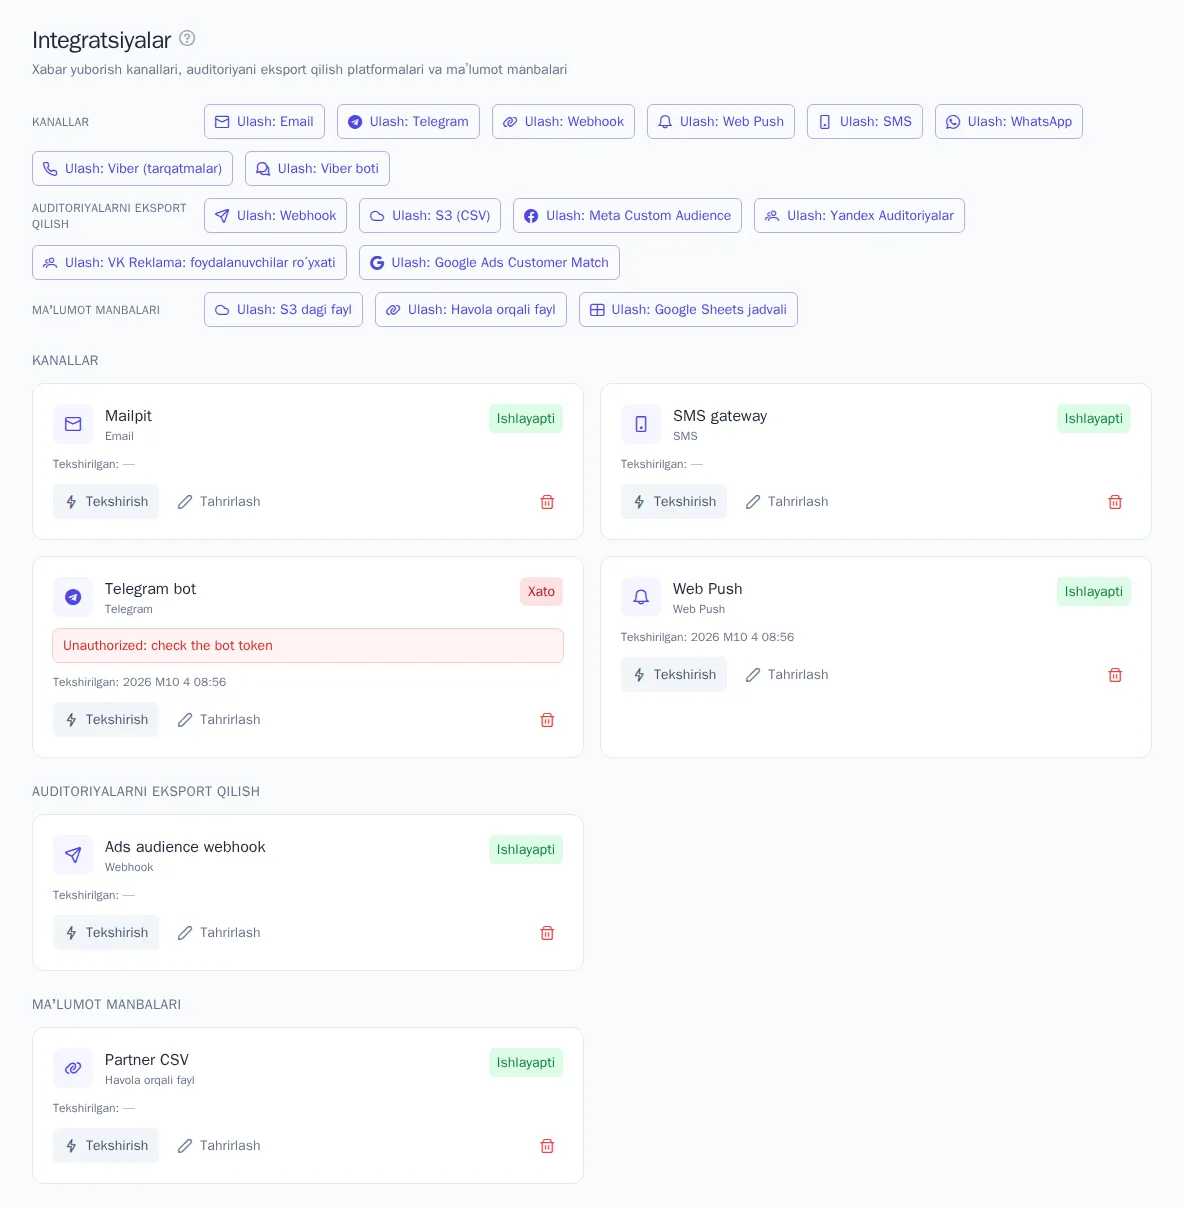Add Havola orqali fayl data source
Screen dimensions: 1184x1208
[471, 310]
